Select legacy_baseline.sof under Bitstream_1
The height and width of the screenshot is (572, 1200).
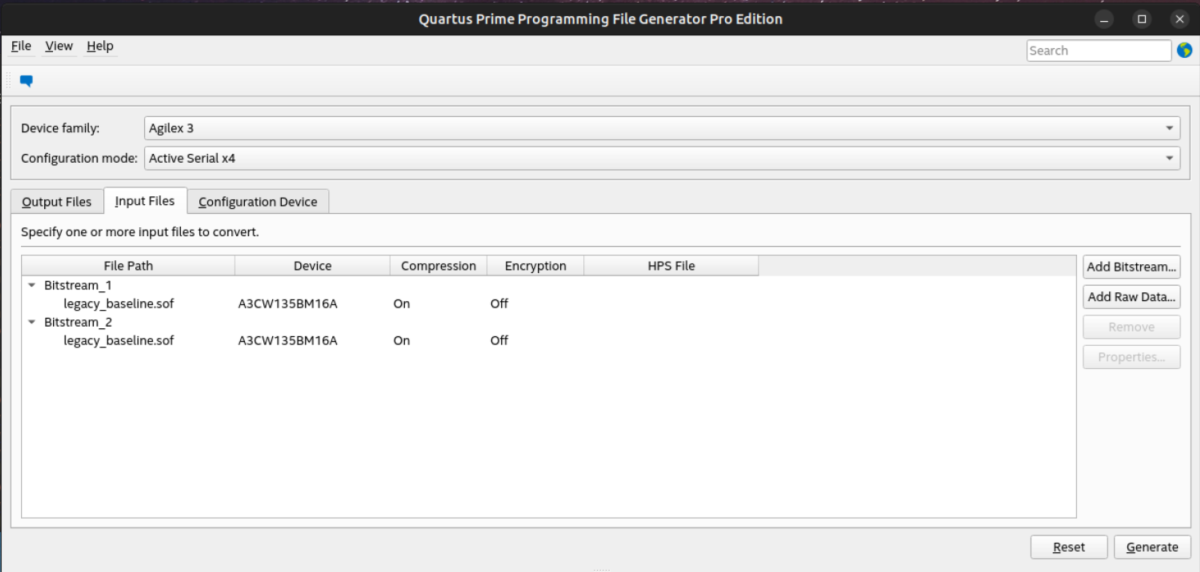click(x=118, y=304)
